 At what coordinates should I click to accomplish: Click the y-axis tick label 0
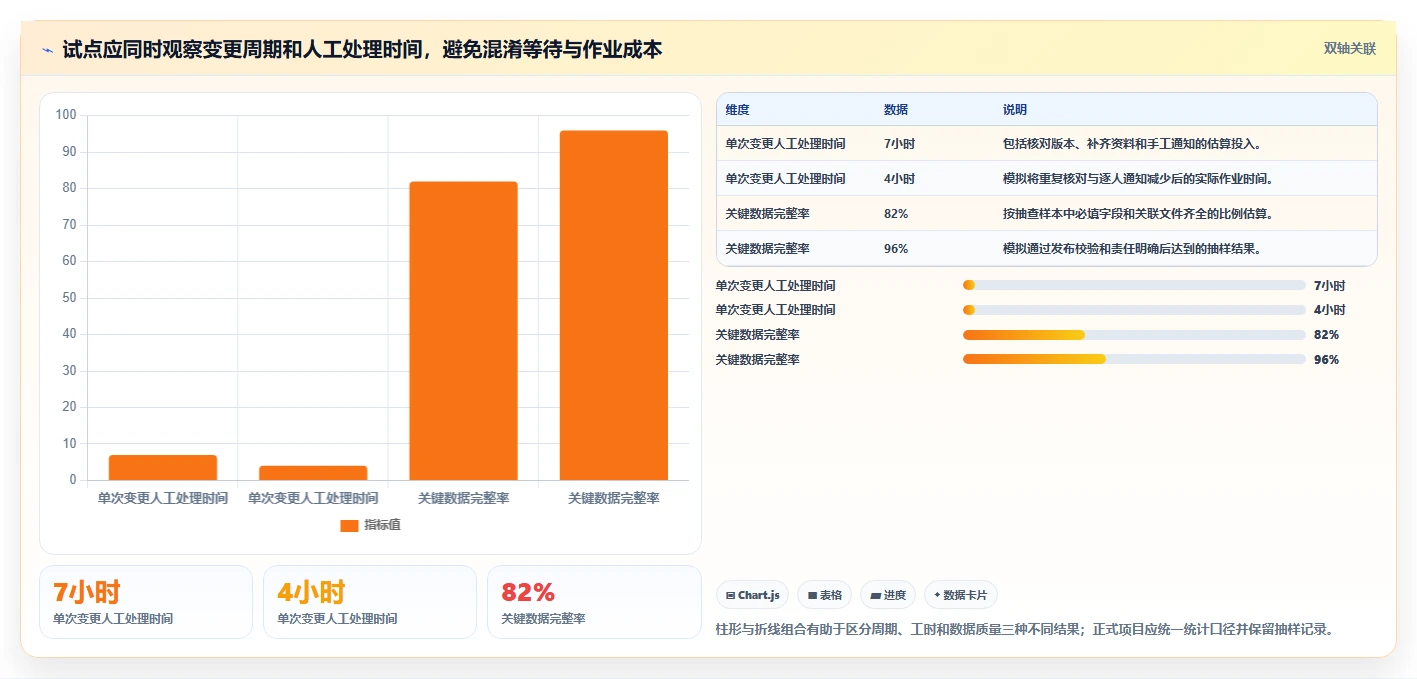click(73, 480)
